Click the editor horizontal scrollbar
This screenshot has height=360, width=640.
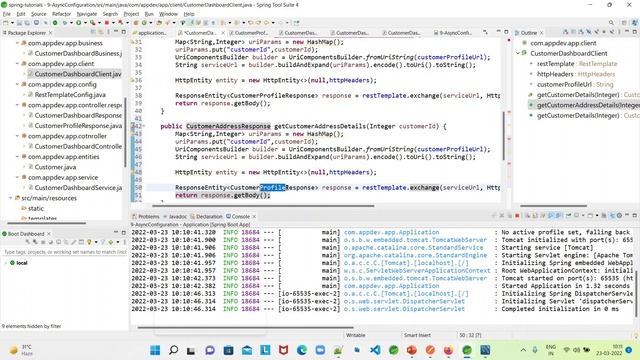tap(263, 206)
